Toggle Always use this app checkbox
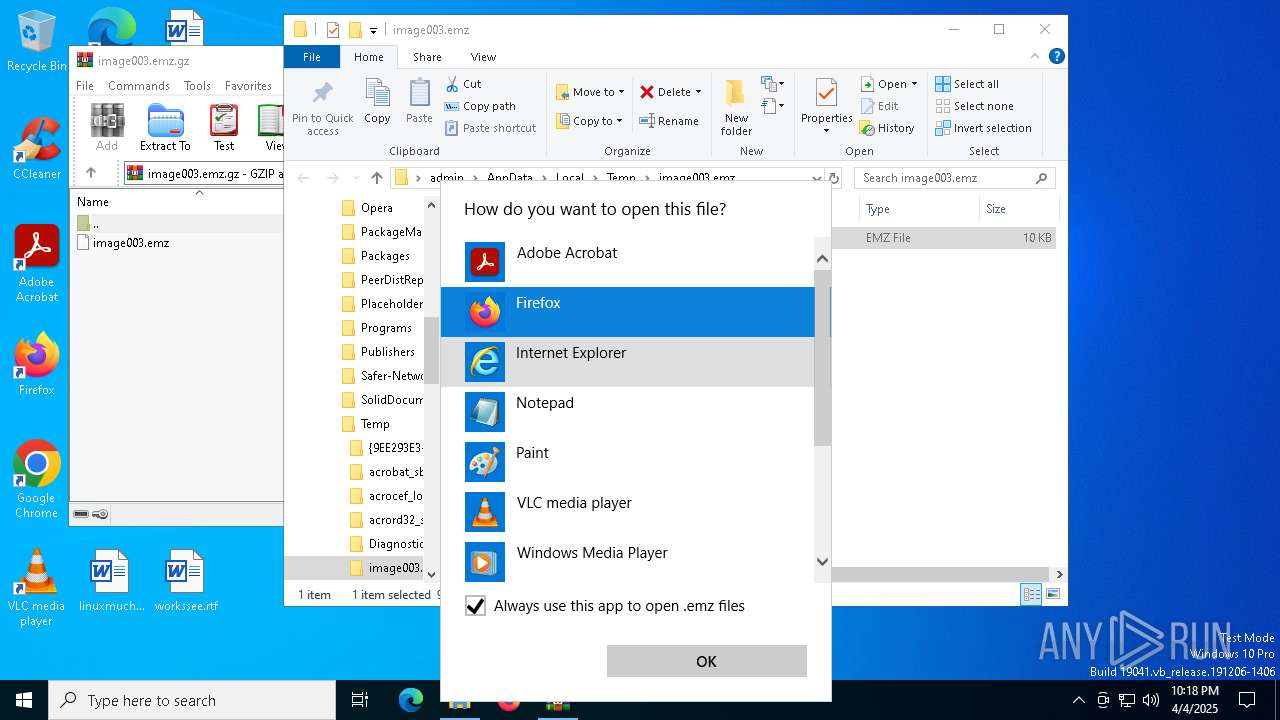Image resolution: width=1280 pixels, height=720 pixels. pos(476,606)
